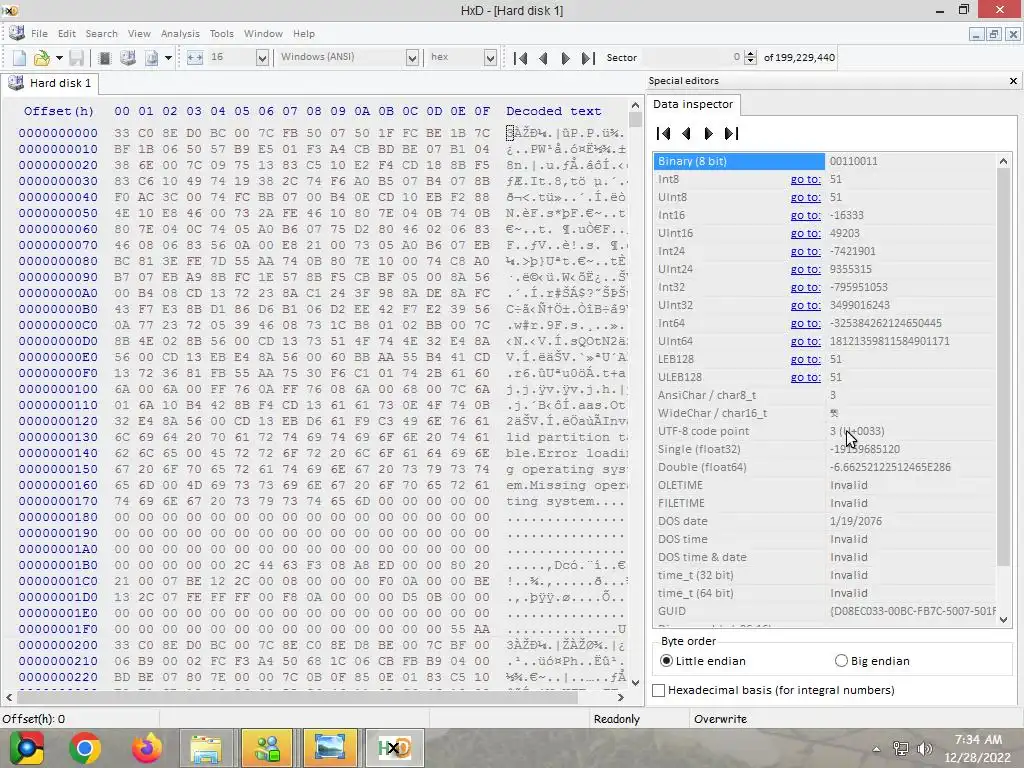Viewport: 1024px width, 768px height.
Task: Click the Open disk toolbar icon
Action: click(128, 58)
